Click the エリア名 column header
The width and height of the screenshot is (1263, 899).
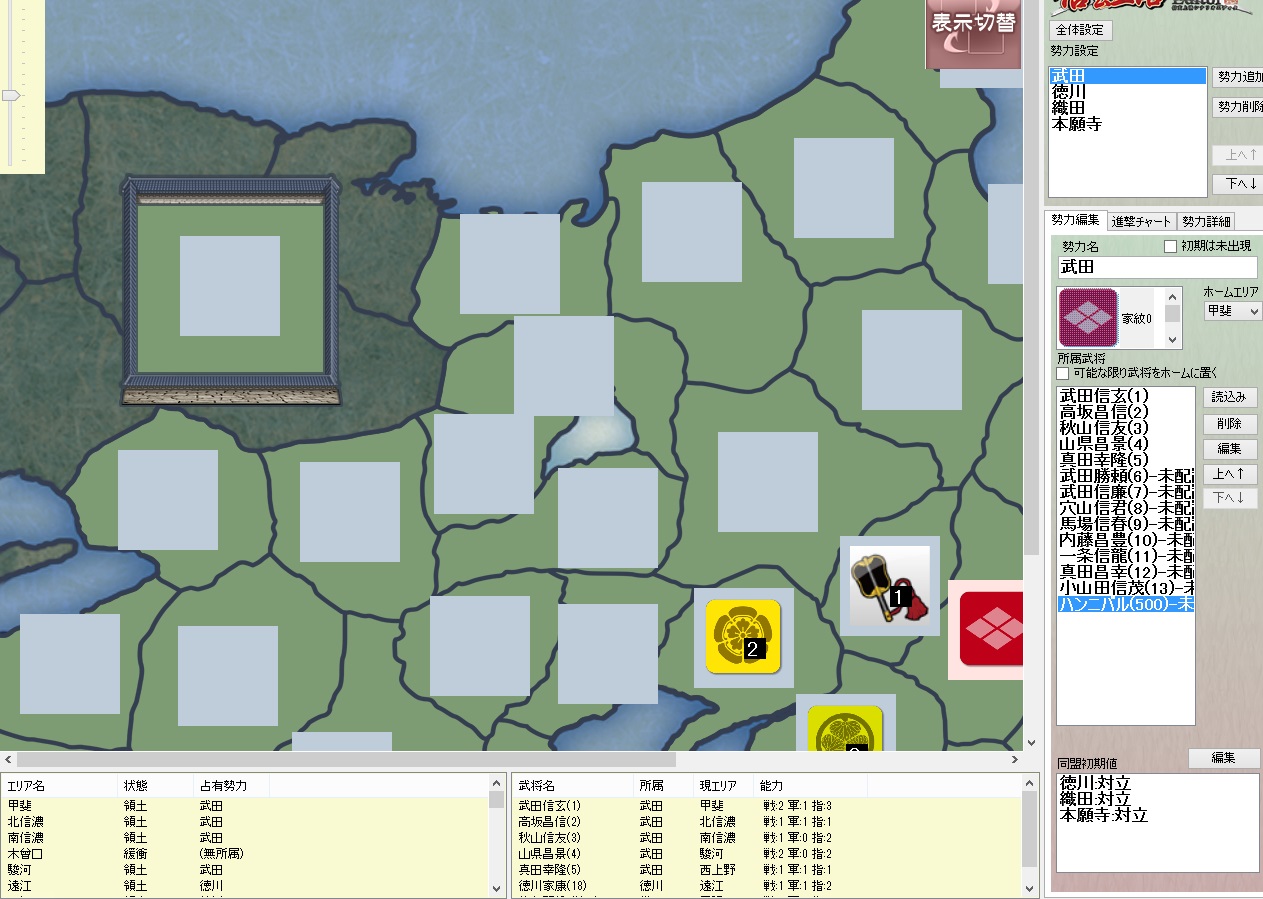pyautogui.click(x=60, y=786)
